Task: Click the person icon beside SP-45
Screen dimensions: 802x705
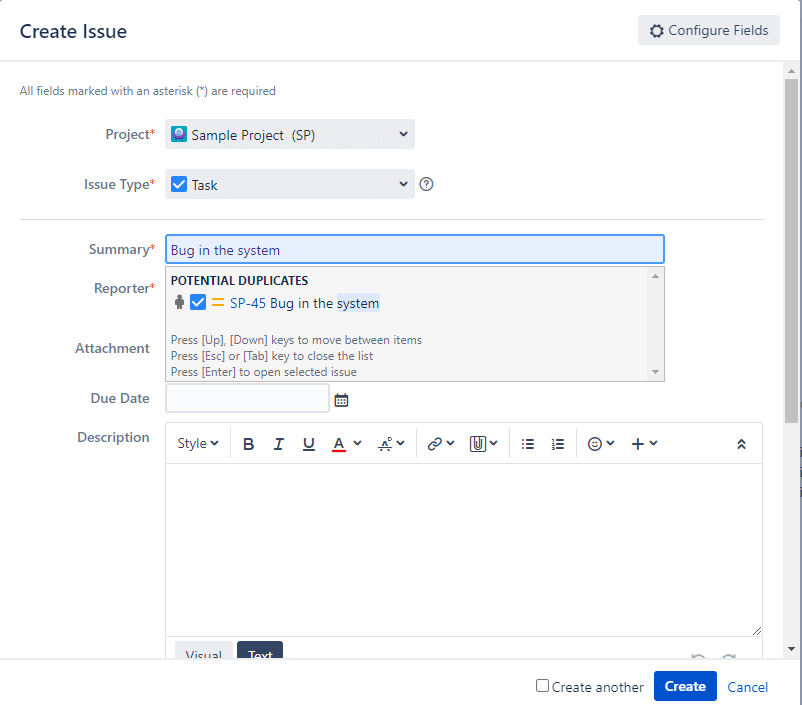Action: click(x=179, y=302)
